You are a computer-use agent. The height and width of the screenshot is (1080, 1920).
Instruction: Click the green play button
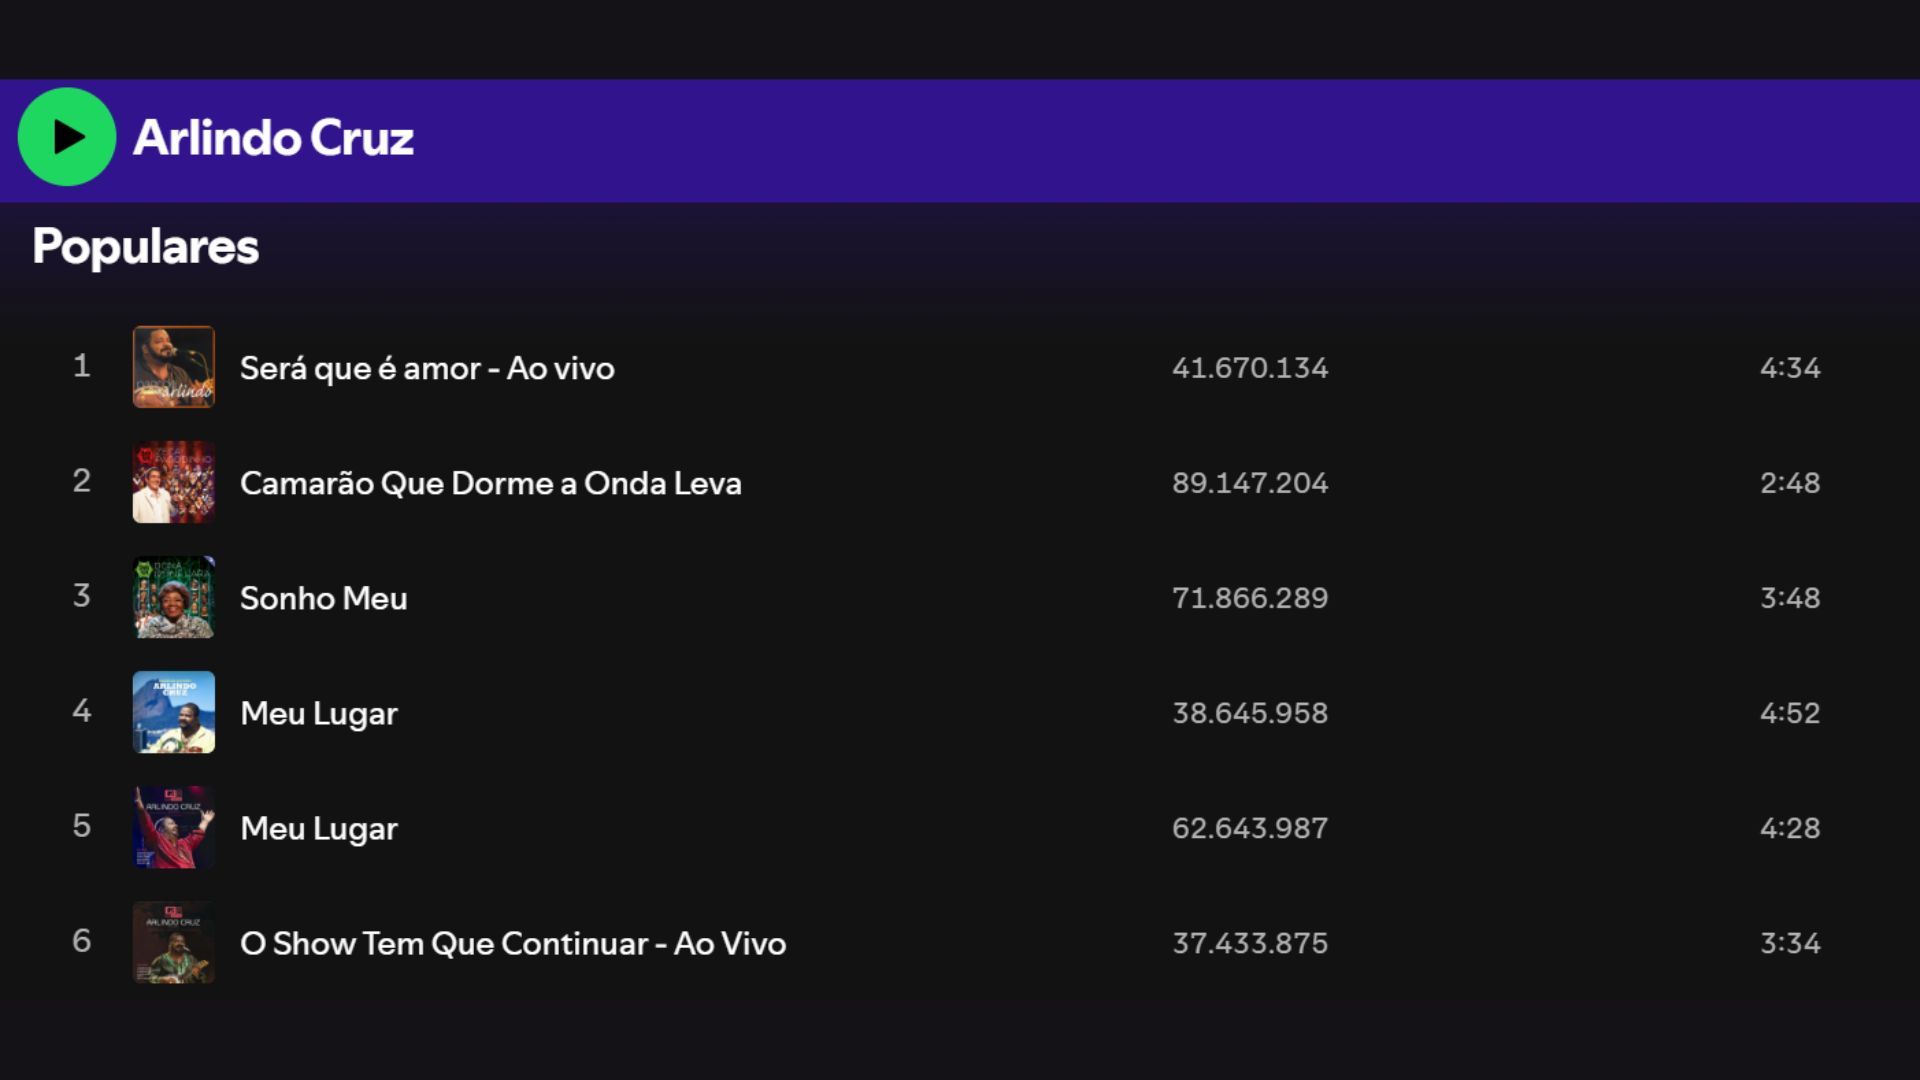(x=67, y=137)
